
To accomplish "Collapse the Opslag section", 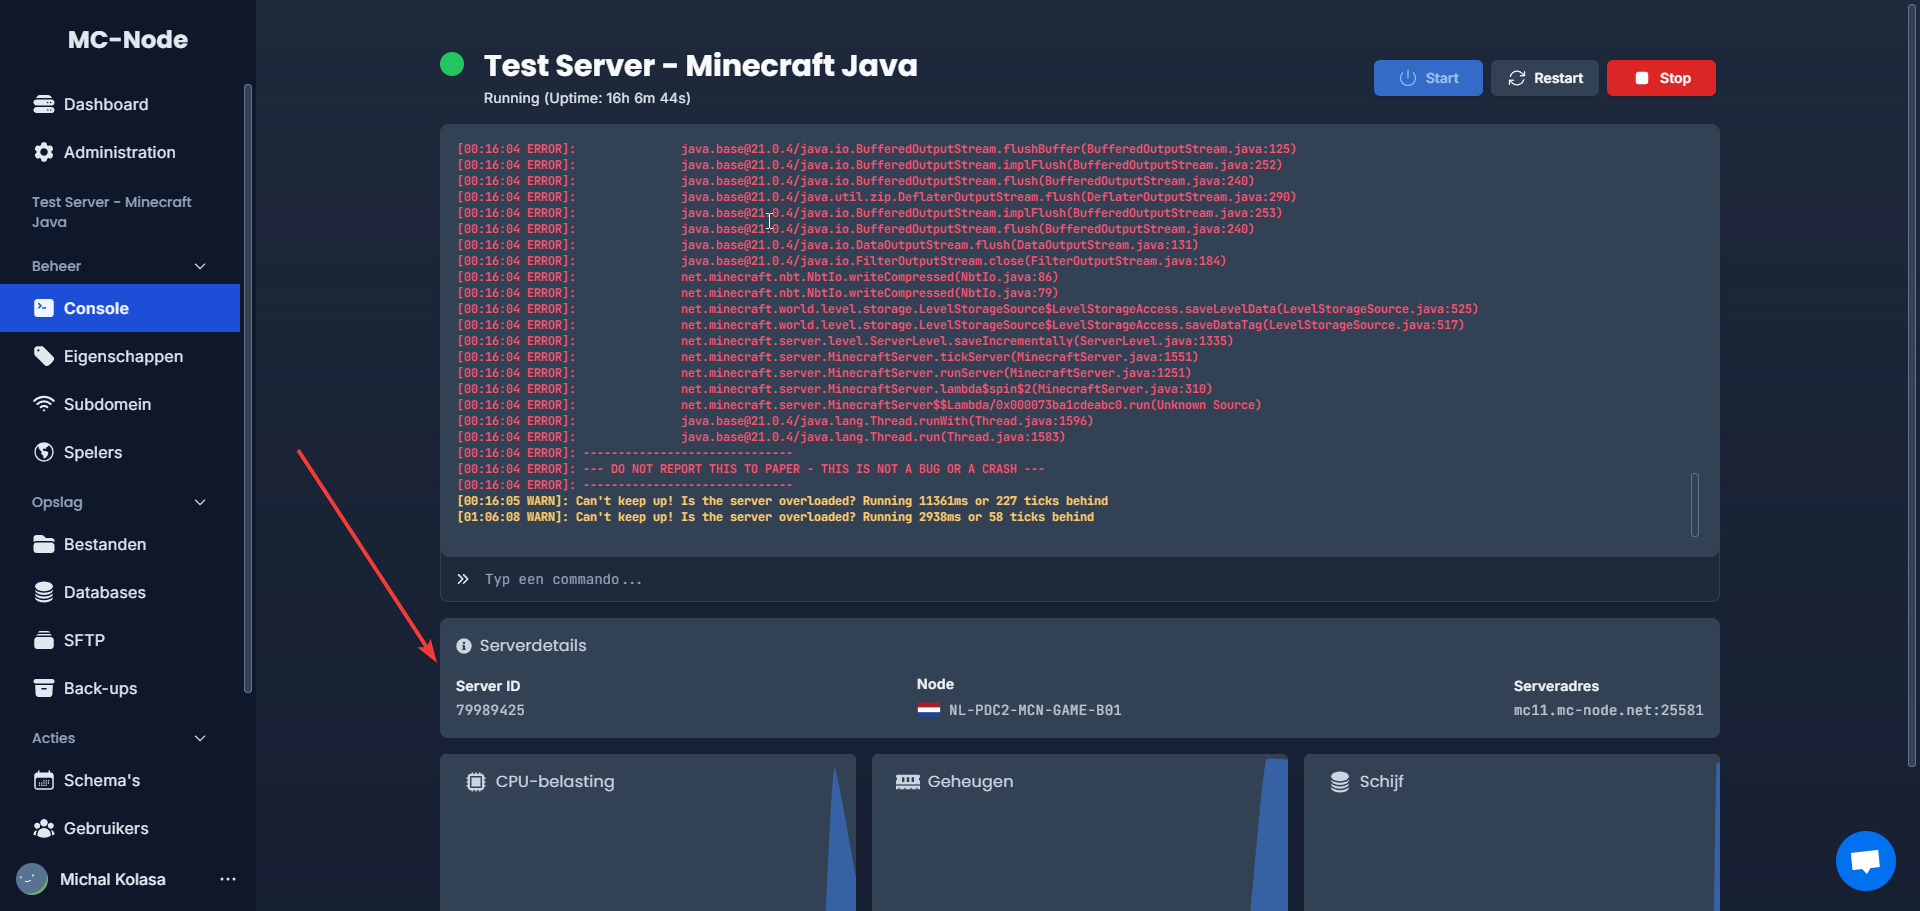I will [200, 502].
